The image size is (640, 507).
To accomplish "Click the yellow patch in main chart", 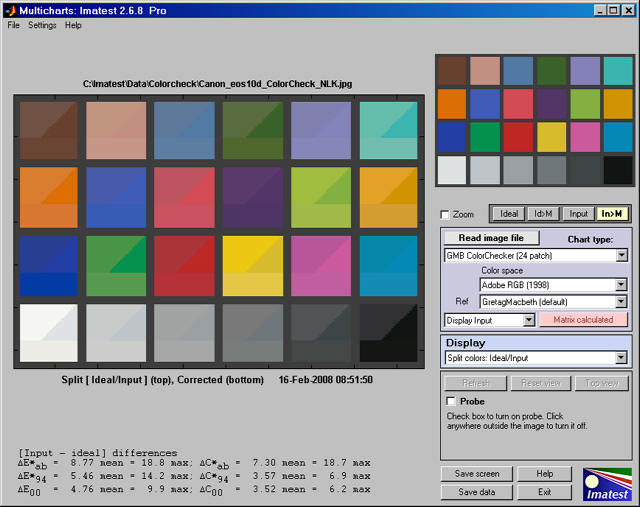I will tap(253, 266).
